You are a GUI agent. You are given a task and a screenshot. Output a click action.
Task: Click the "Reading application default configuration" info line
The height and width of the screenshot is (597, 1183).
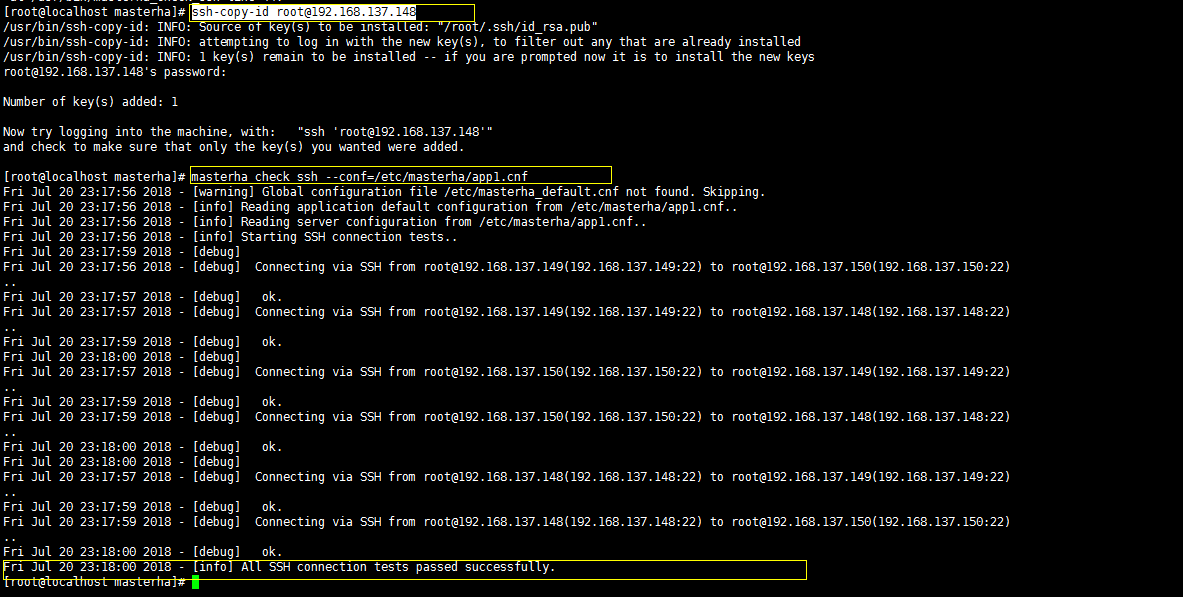[370, 207]
